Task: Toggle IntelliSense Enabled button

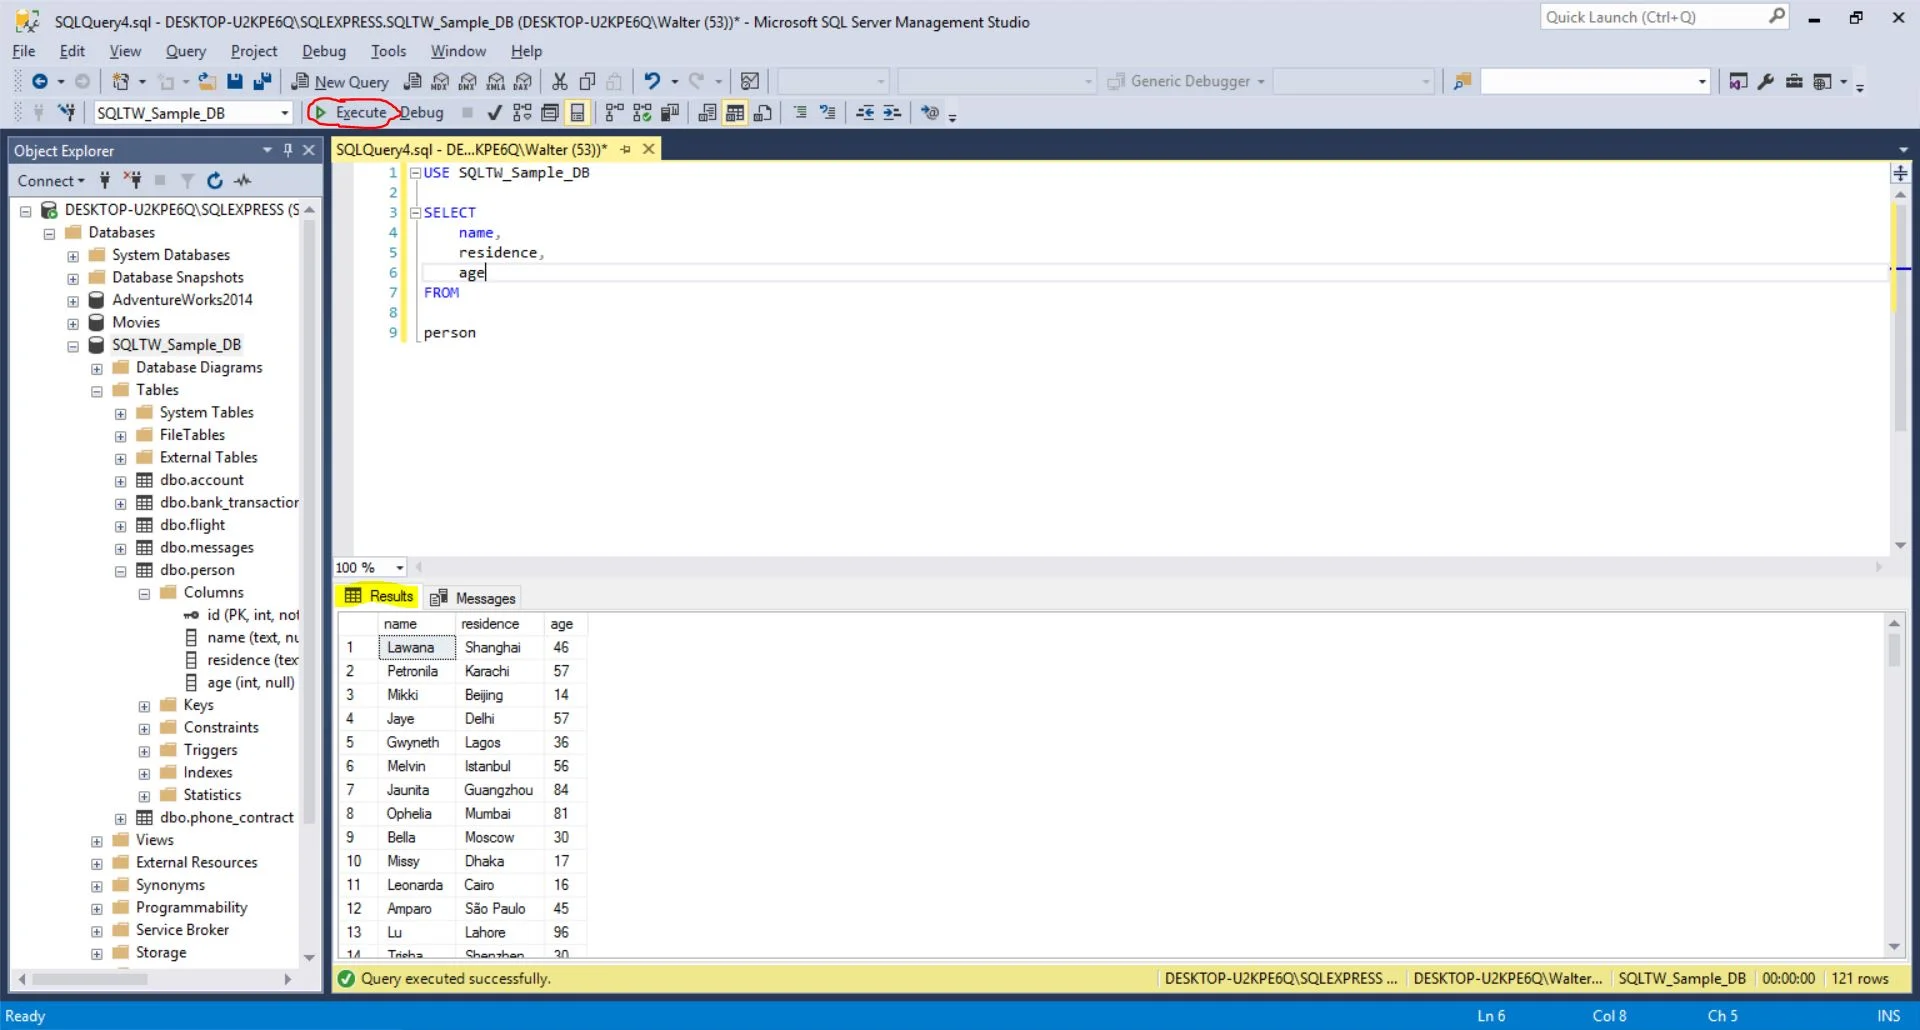Action: (577, 113)
